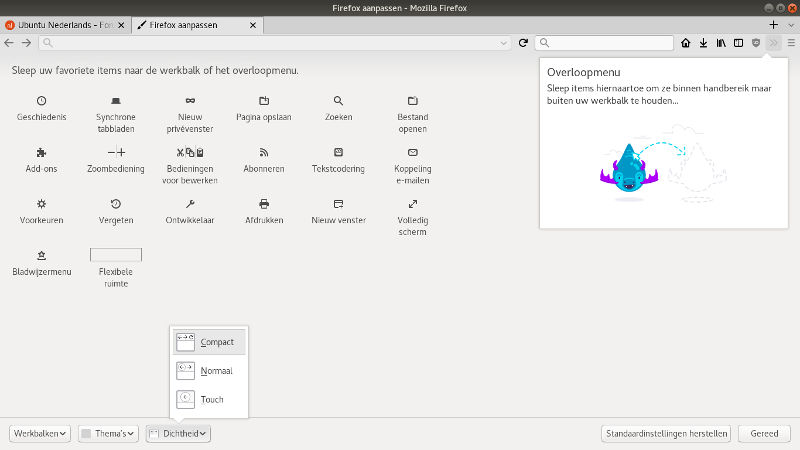
Task: Click the Volledig scherm arrows icon
Action: tap(413, 204)
